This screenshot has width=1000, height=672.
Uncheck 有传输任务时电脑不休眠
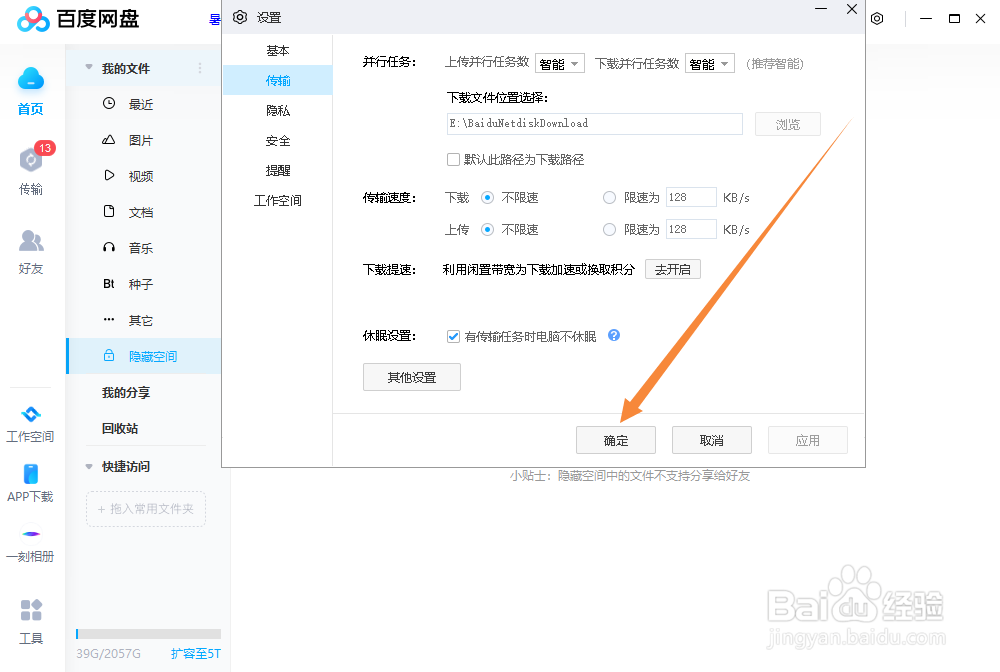point(453,335)
